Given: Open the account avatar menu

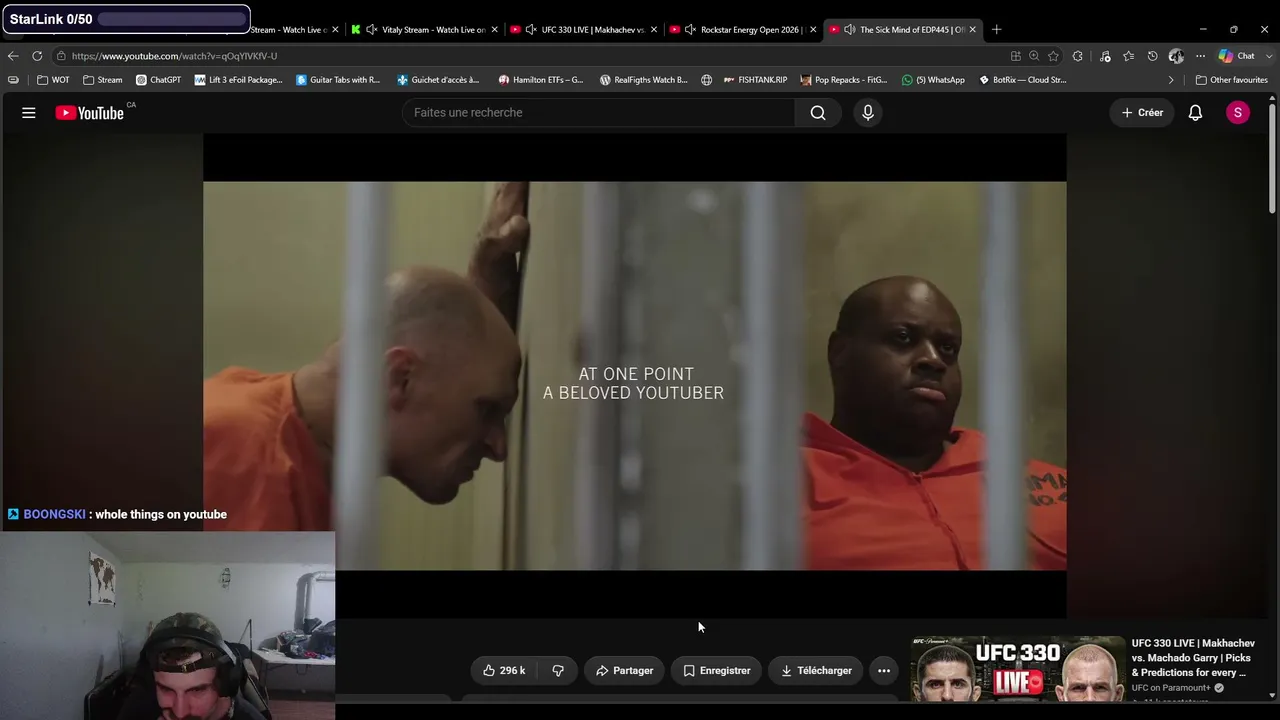Looking at the screenshot, I should (x=1238, y=113).
